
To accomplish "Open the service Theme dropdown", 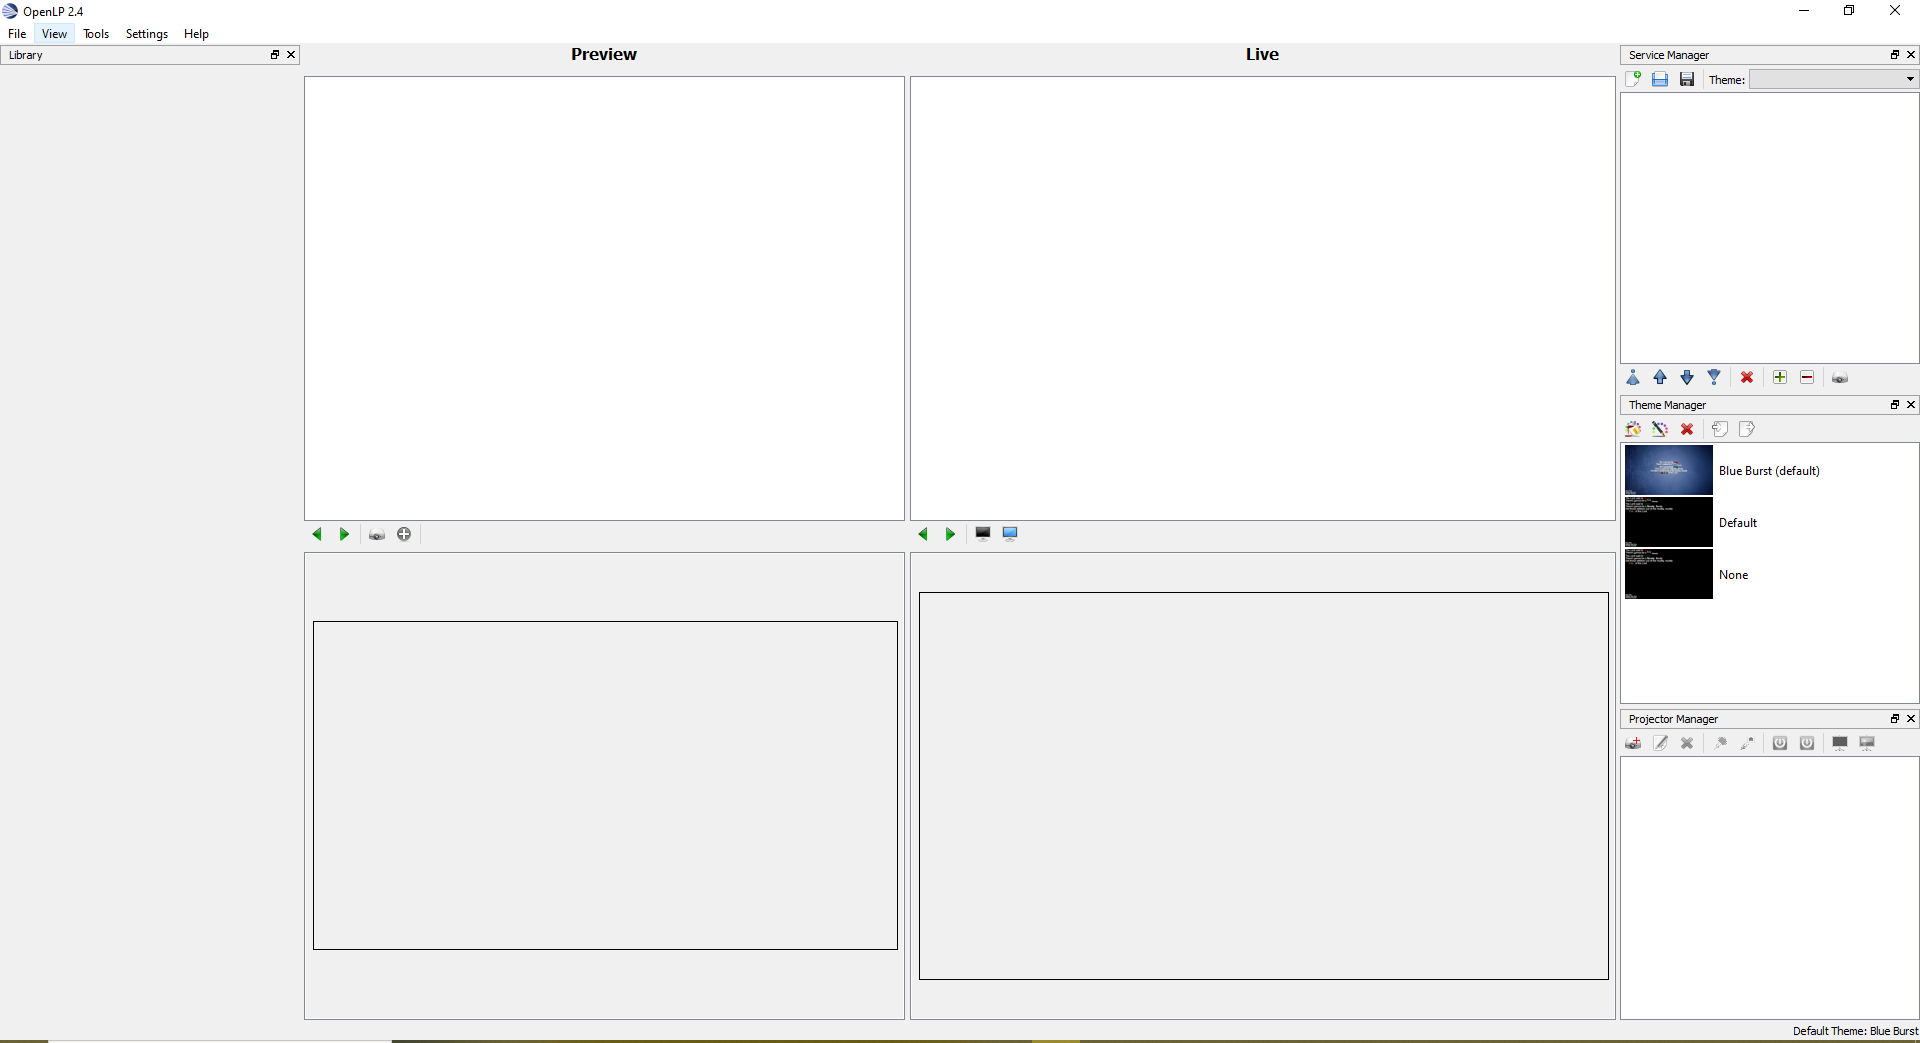I will (x=1834, y=79).
